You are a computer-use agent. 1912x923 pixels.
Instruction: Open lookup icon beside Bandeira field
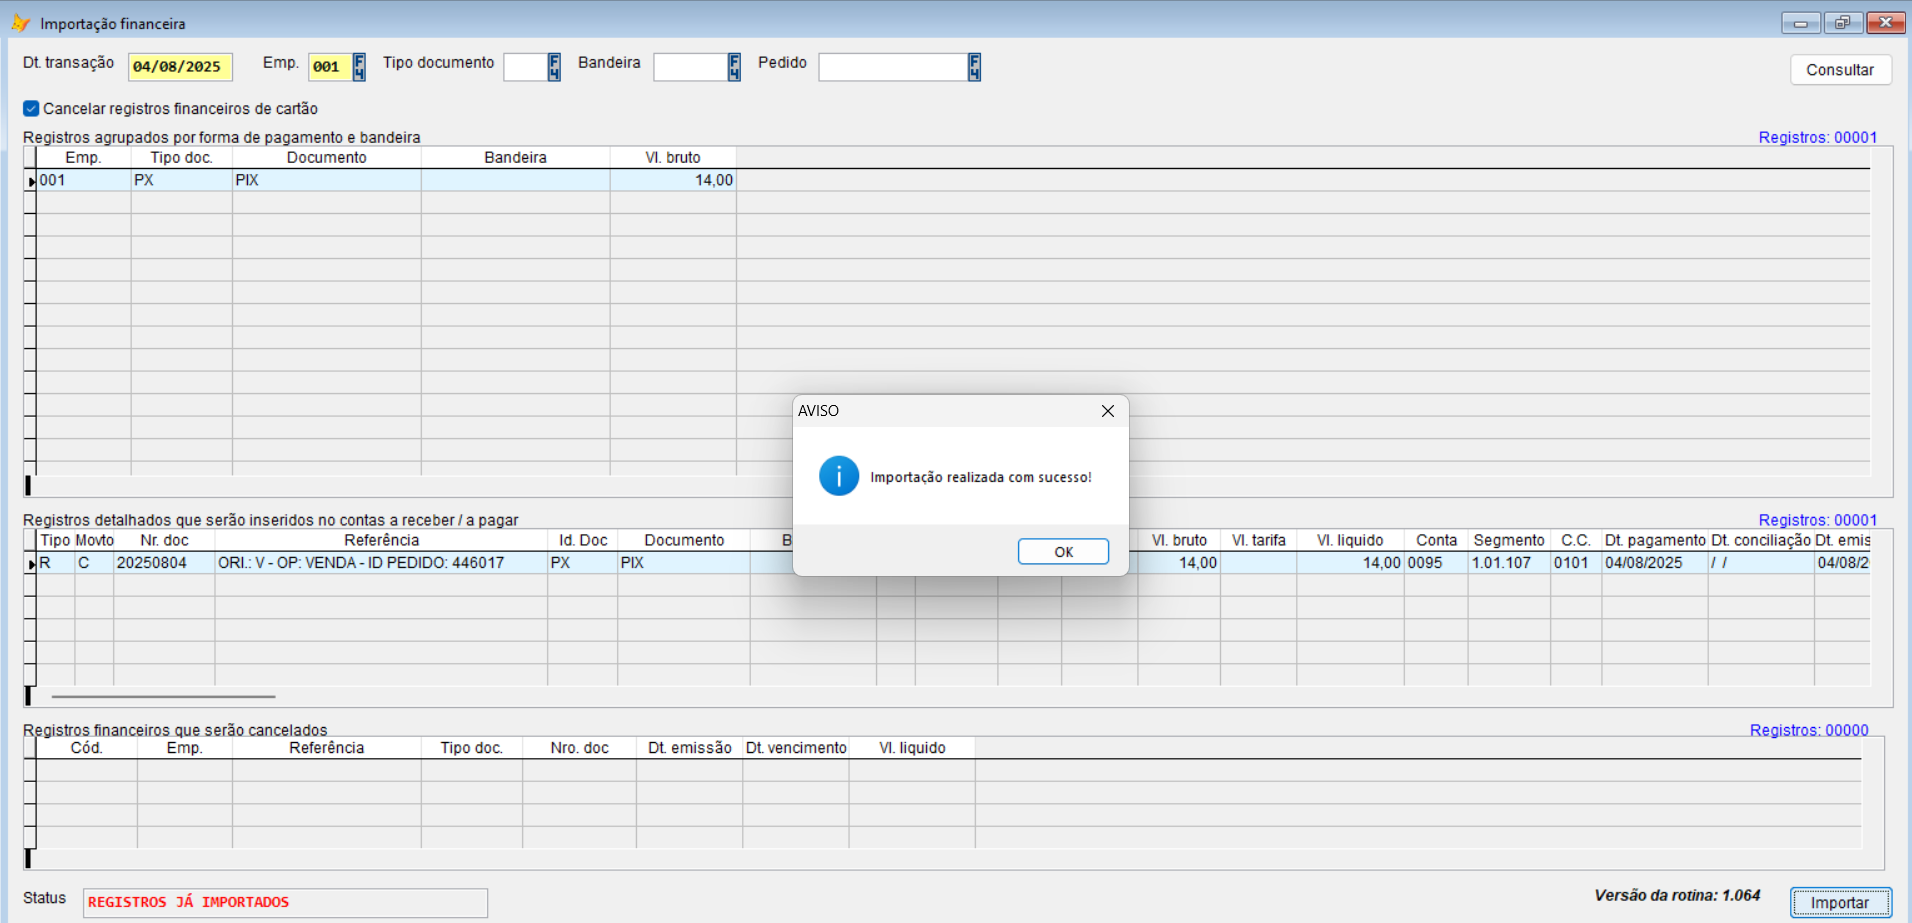(734, 67)
